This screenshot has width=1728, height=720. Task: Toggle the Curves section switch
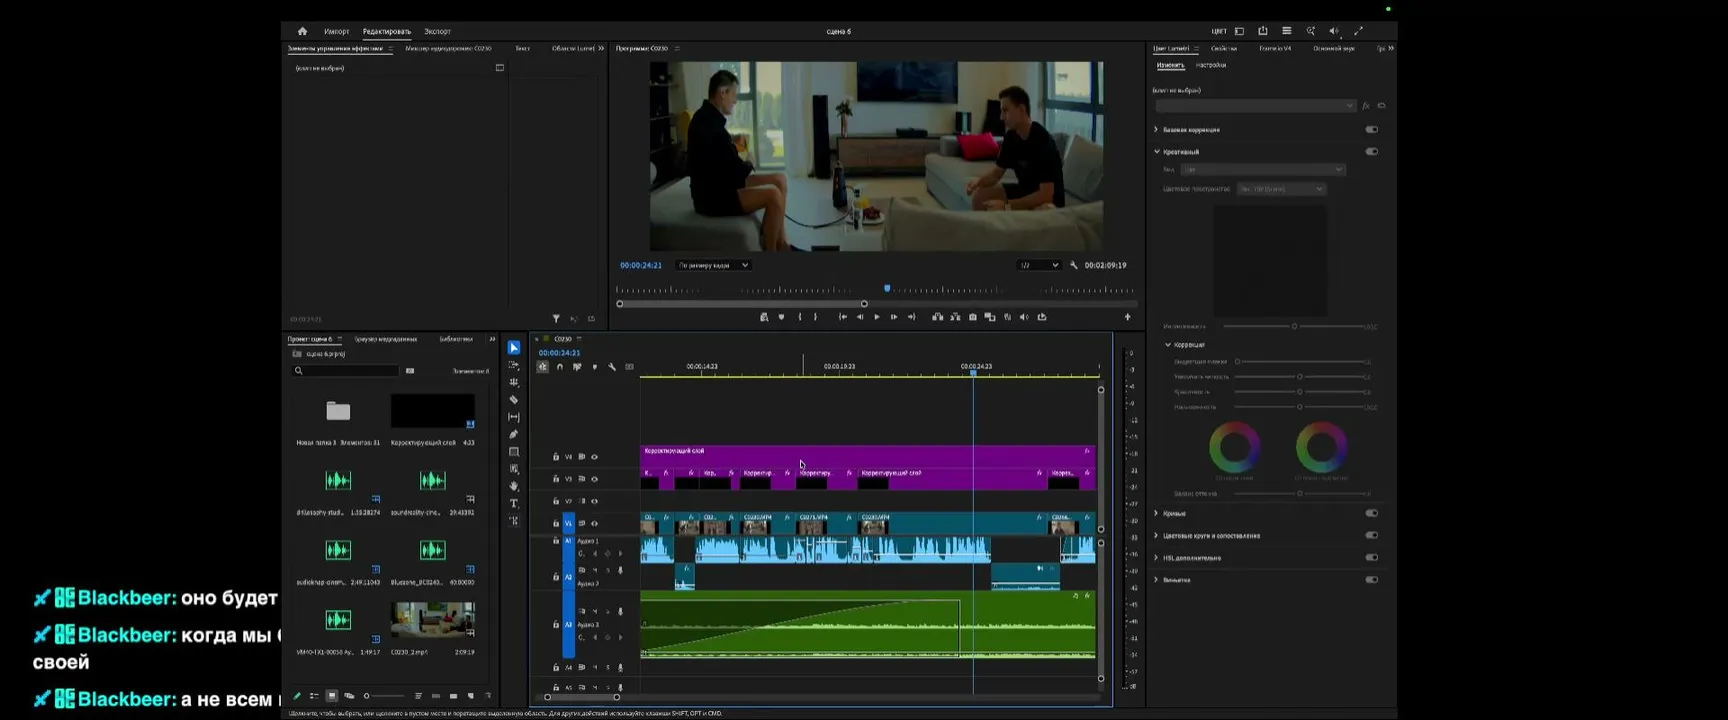tap(1371, 513)
